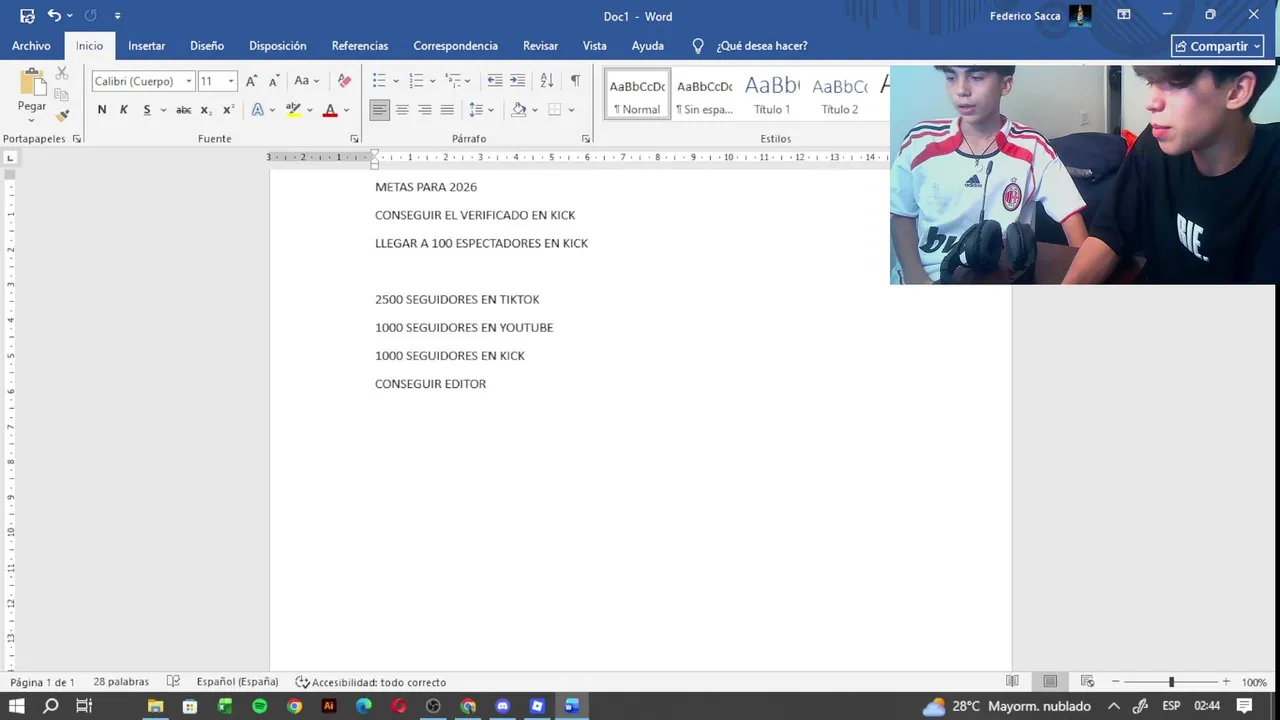The width and height of the screenshot is (1280, 720).
Task: Save the document with the floppy icon
Action: coord(27,16)
